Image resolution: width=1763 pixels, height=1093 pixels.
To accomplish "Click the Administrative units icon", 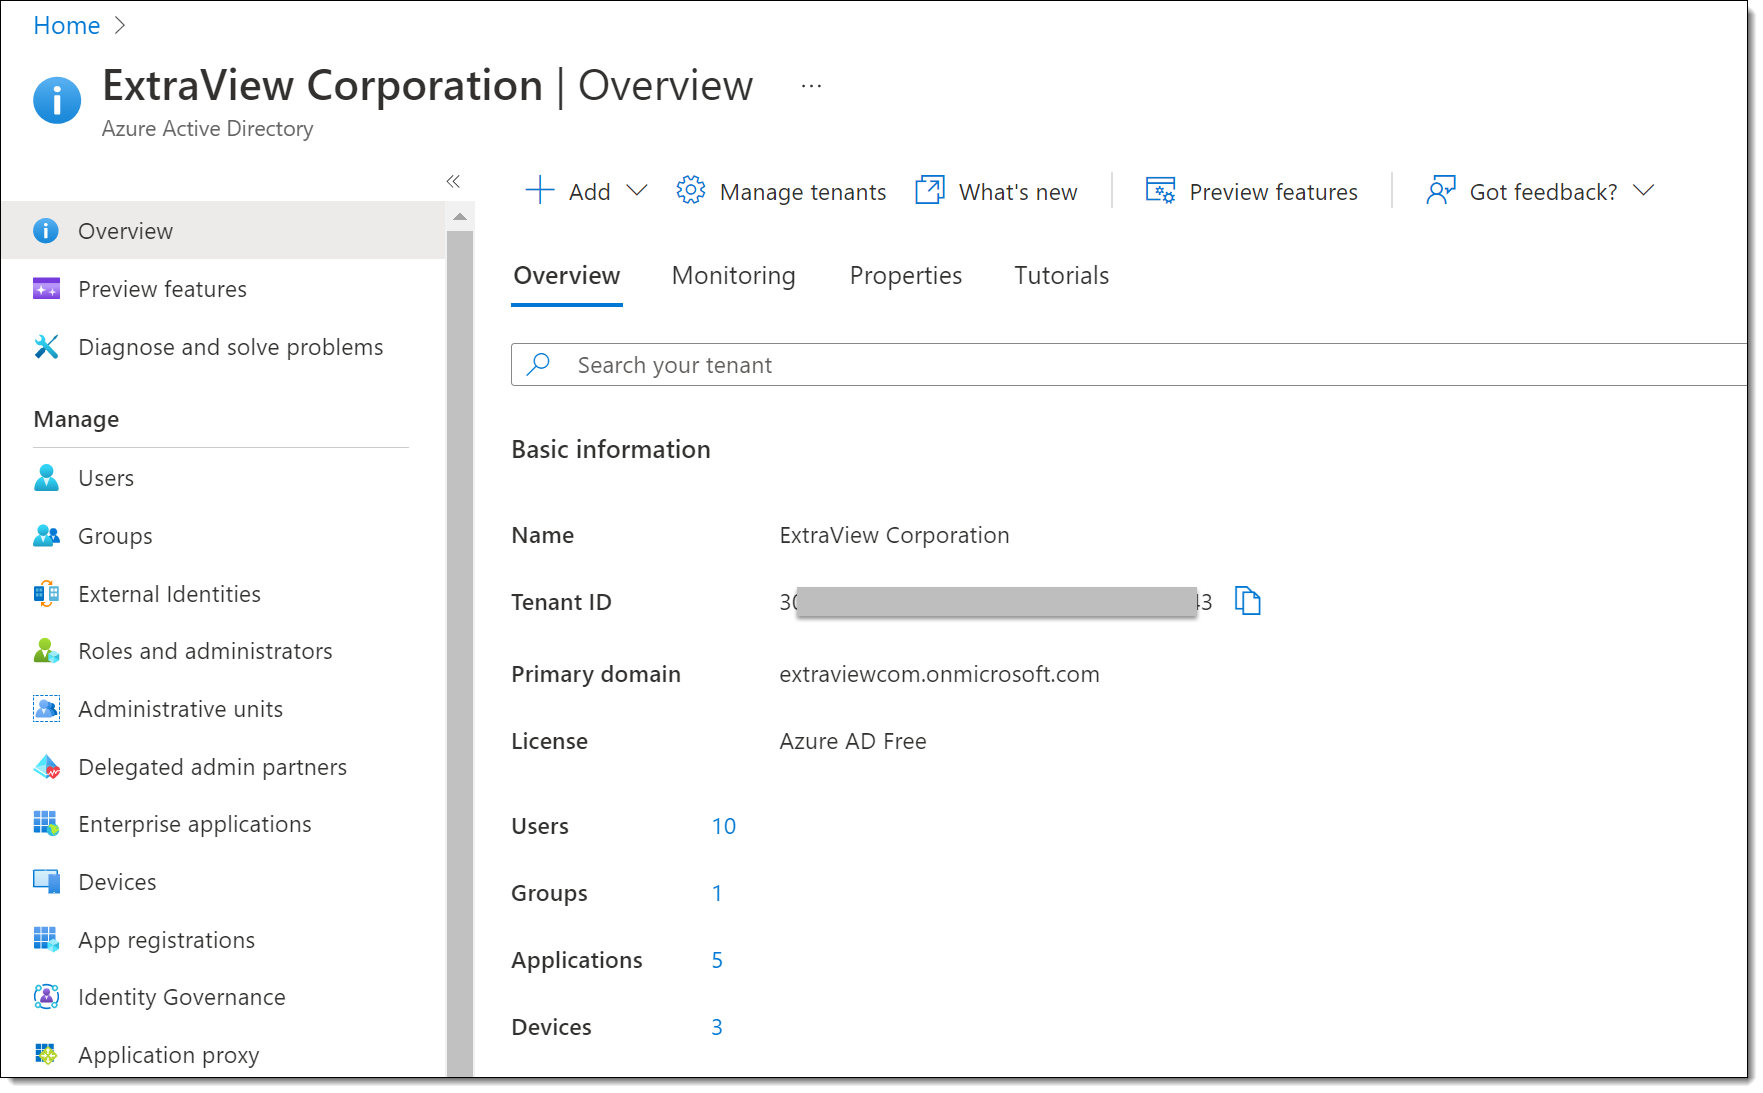I will click(46, 709).
